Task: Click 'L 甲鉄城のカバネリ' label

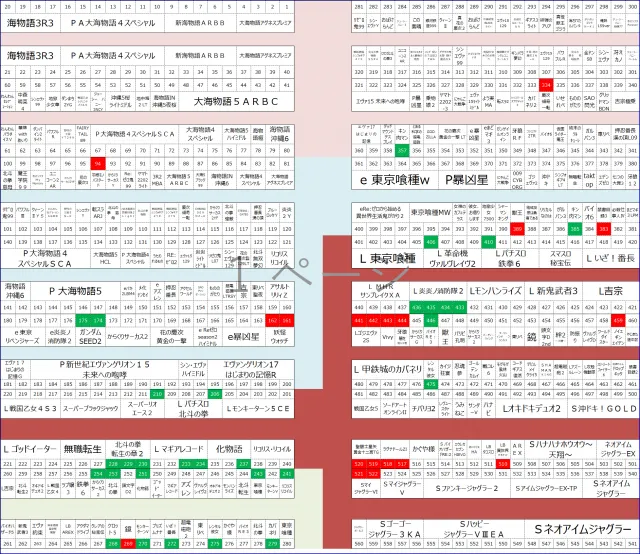Action: (388, 369)
